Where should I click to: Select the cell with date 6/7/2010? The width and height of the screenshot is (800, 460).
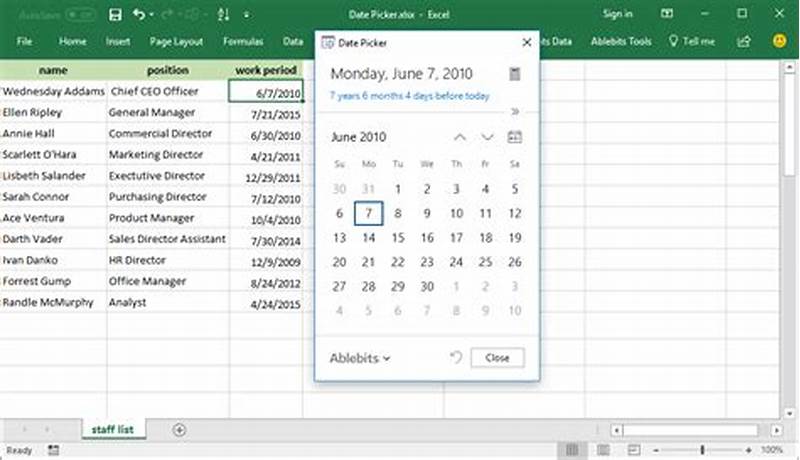pyautogui.click(x=266, y=91)
